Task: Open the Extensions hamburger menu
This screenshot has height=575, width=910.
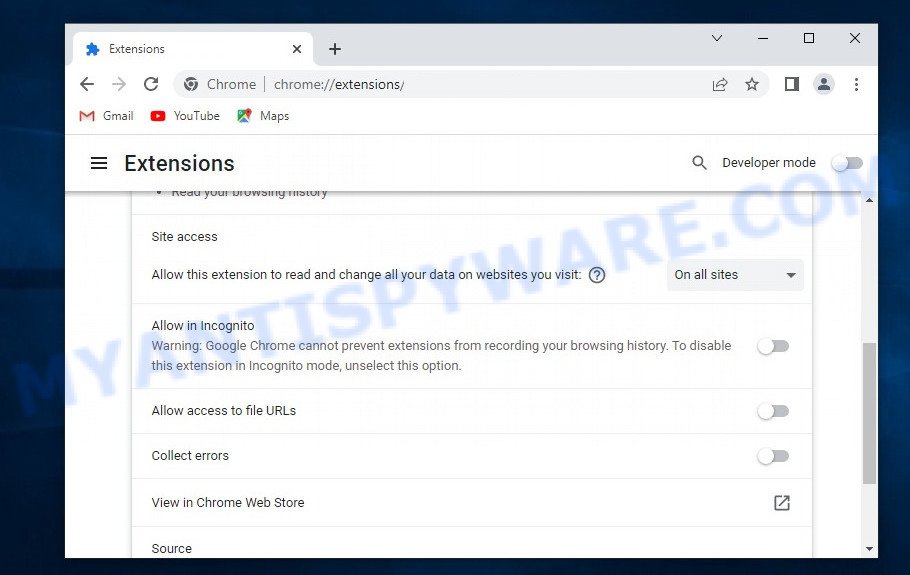Action: pos(99,163)
